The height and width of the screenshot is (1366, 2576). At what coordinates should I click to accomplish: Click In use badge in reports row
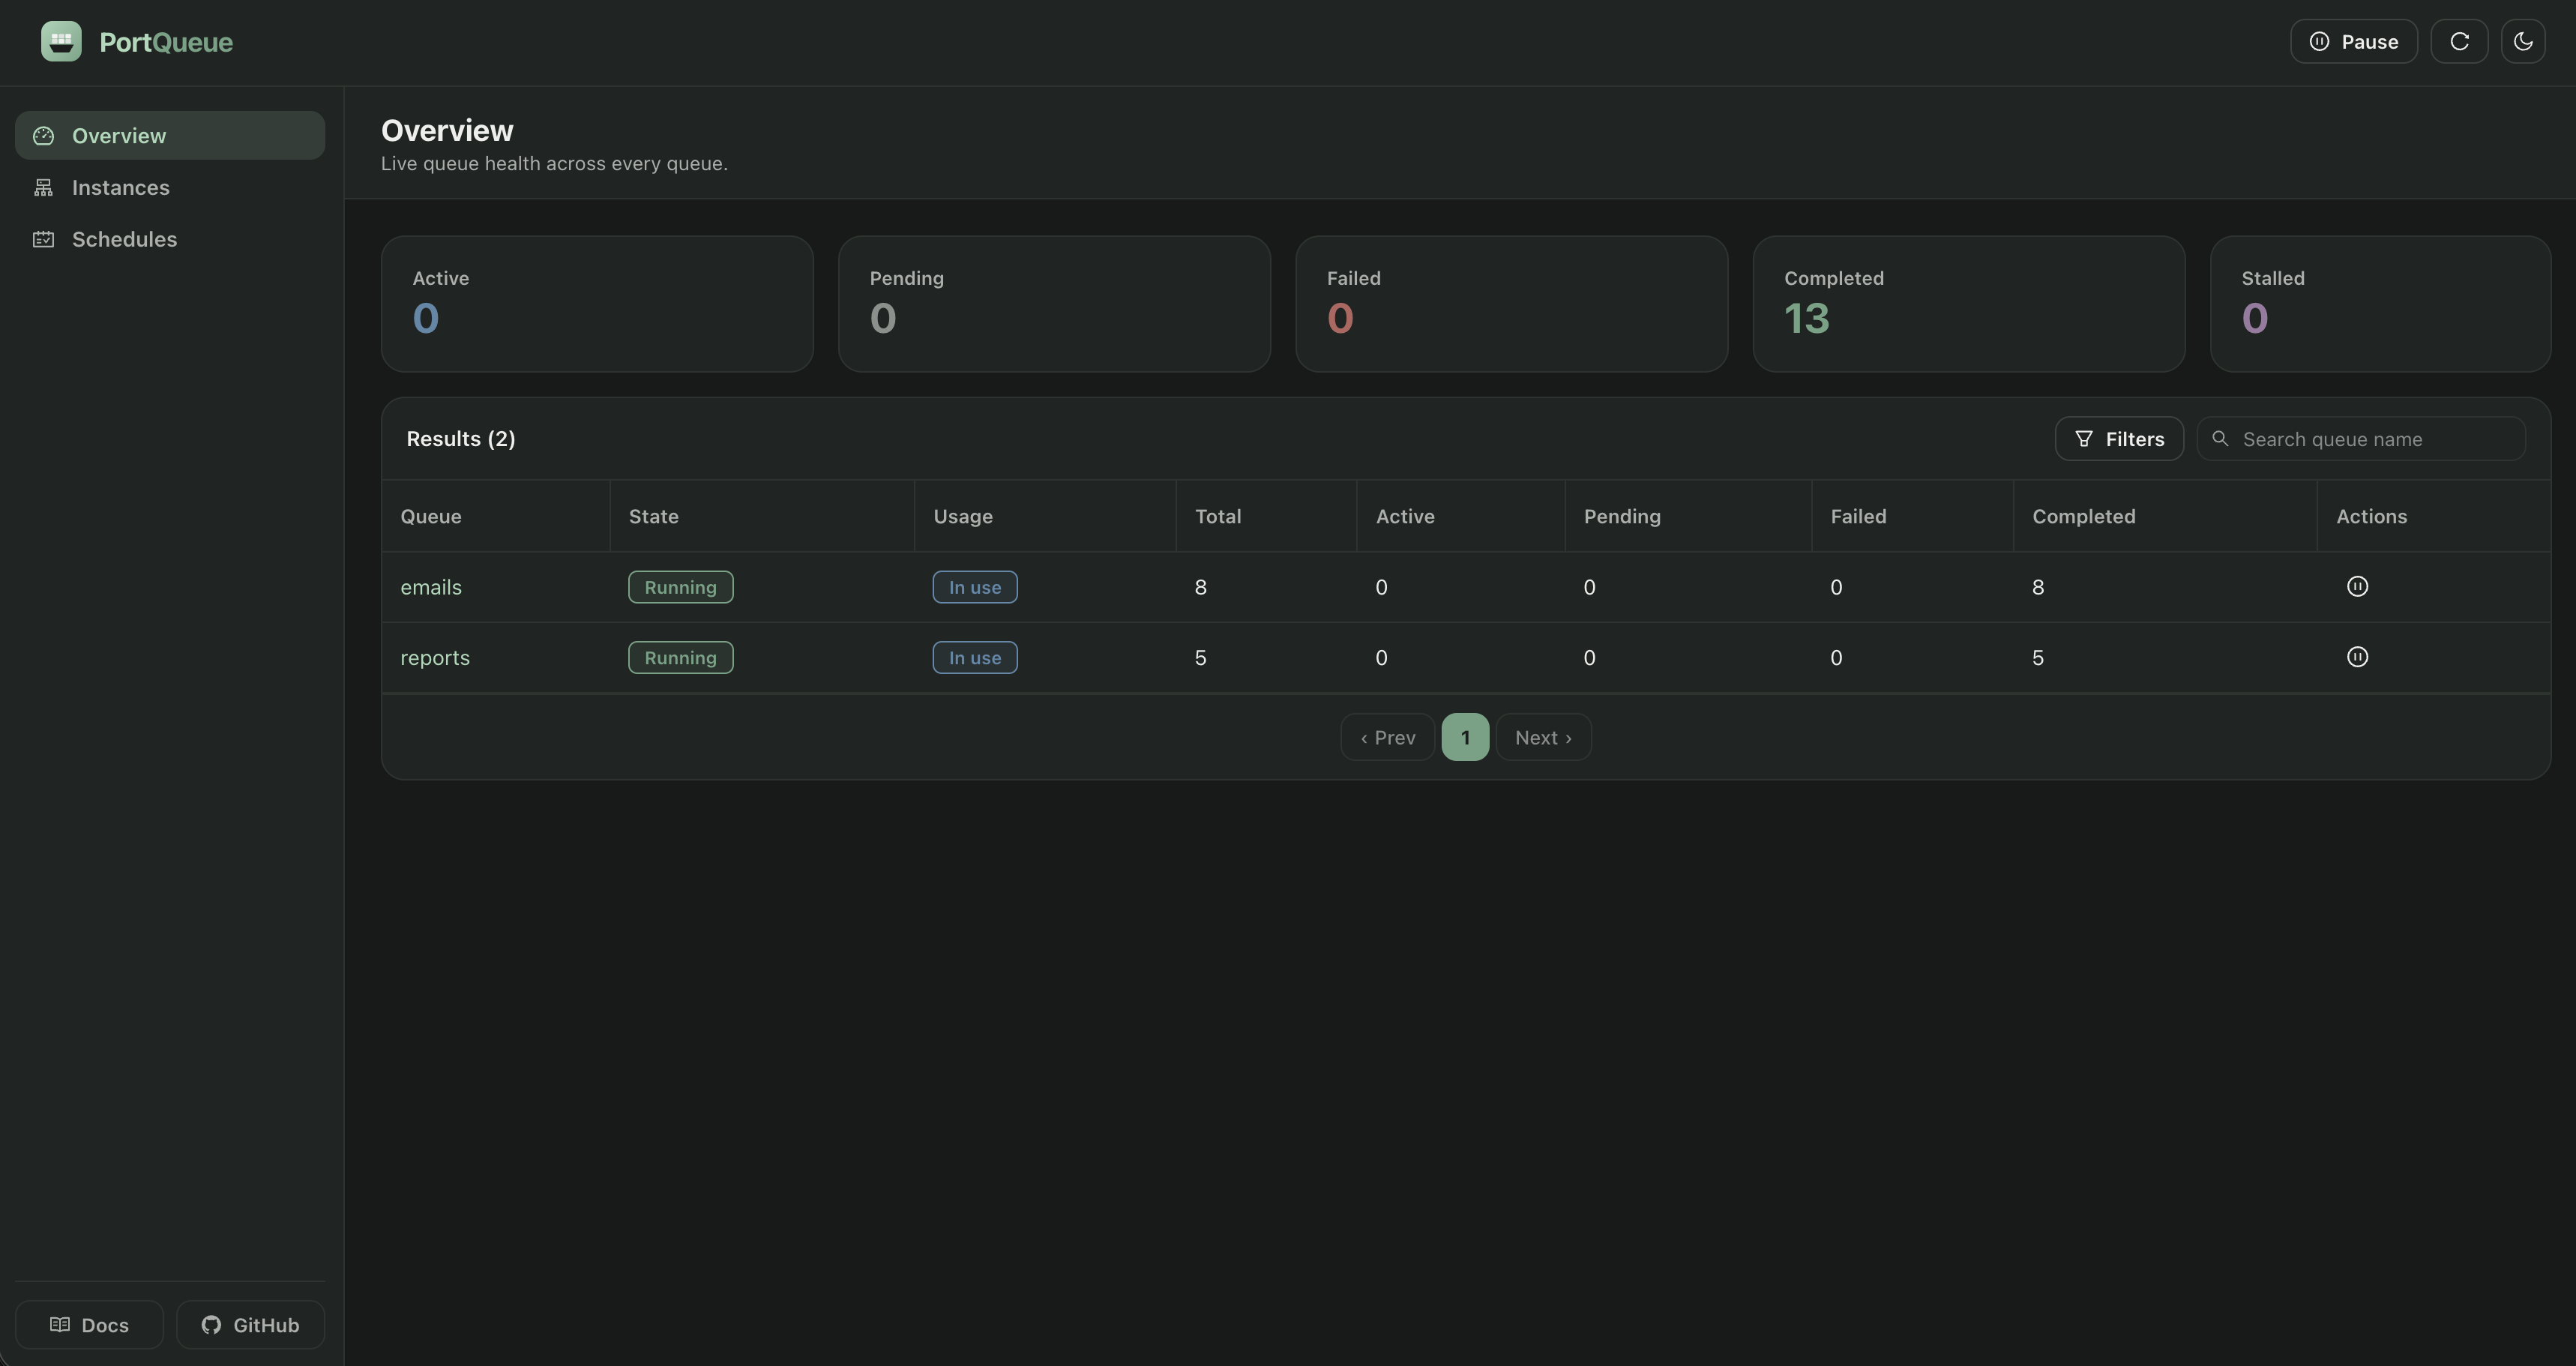click(975, 657)
